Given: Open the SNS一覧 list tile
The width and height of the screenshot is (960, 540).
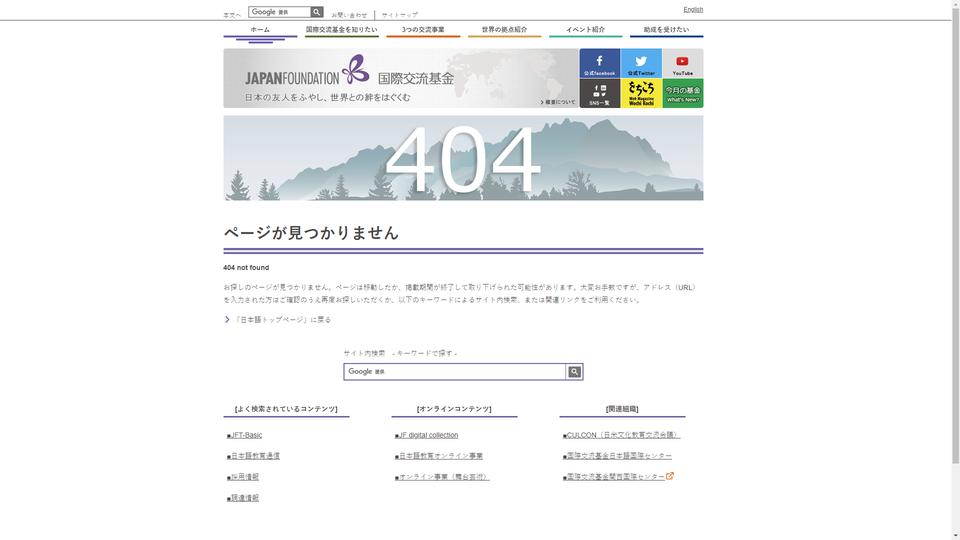Looking at the screenshot, I should click(599, 93).
